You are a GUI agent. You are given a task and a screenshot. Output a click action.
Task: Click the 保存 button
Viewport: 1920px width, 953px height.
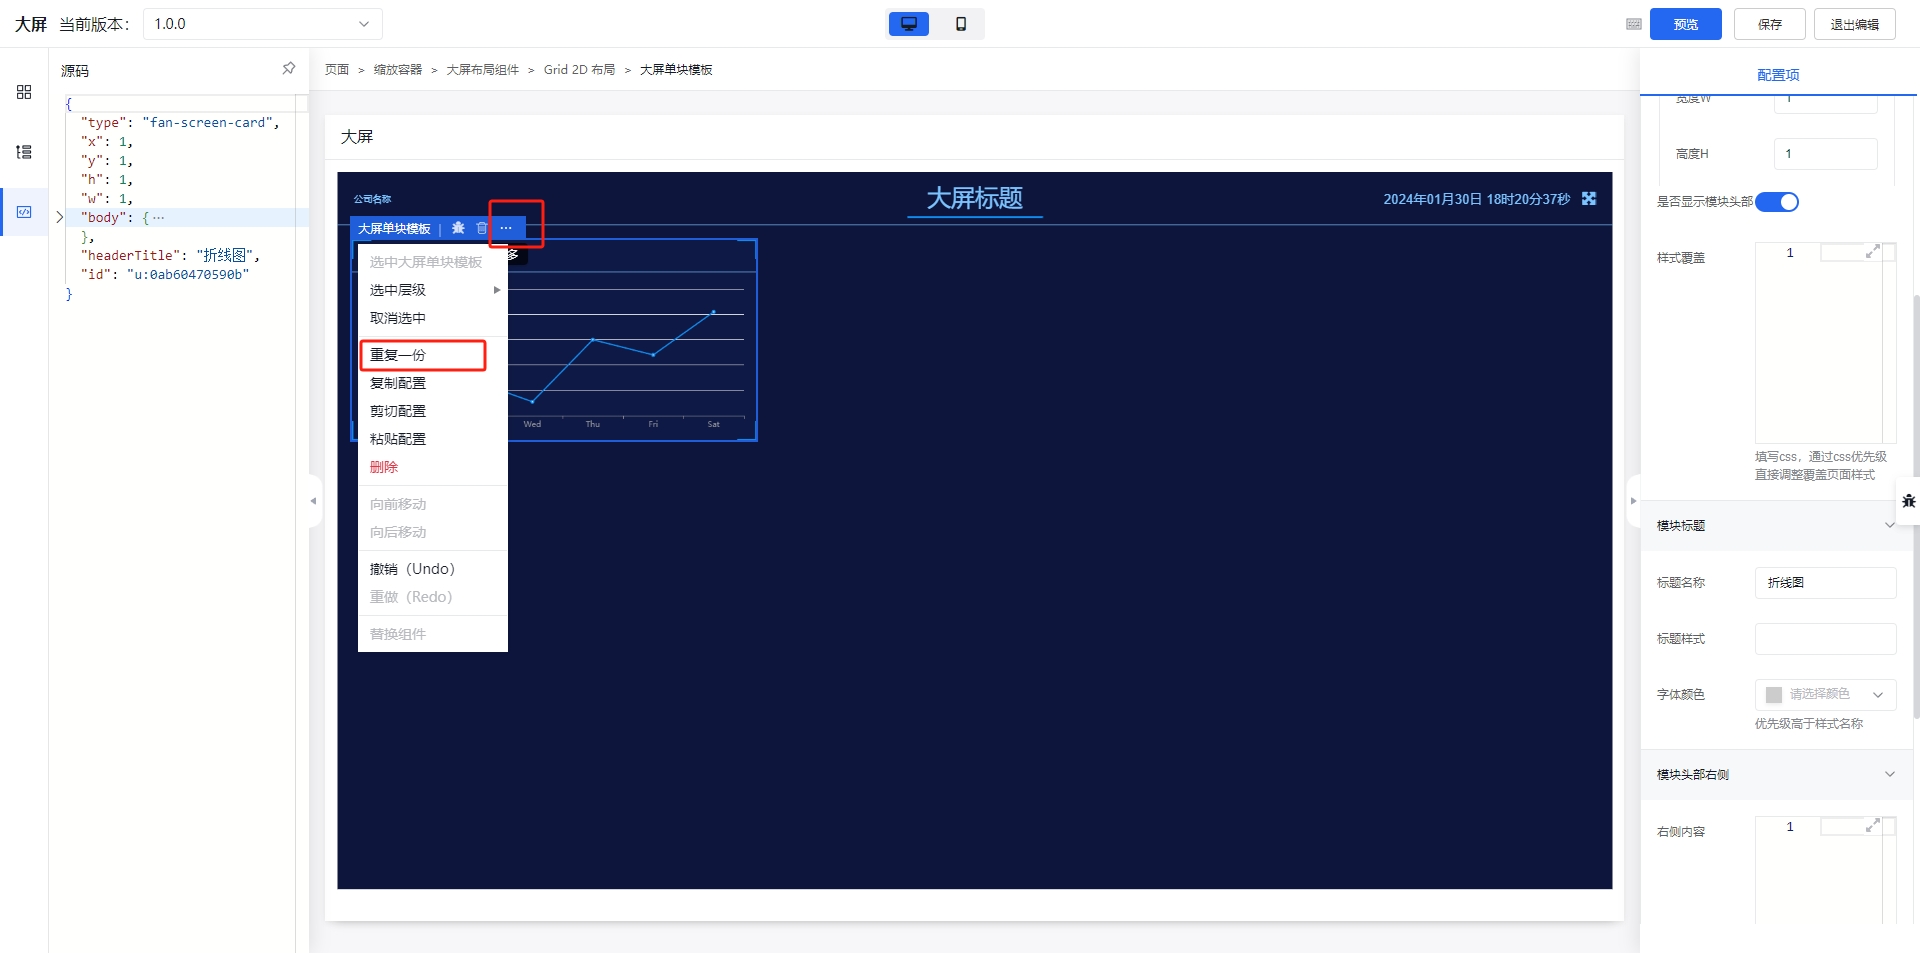click(1770, 24)
